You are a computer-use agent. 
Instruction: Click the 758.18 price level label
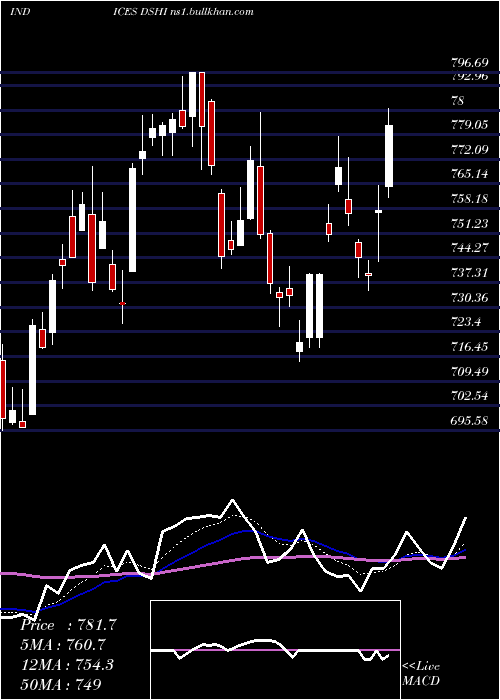(x=470, y=199)
